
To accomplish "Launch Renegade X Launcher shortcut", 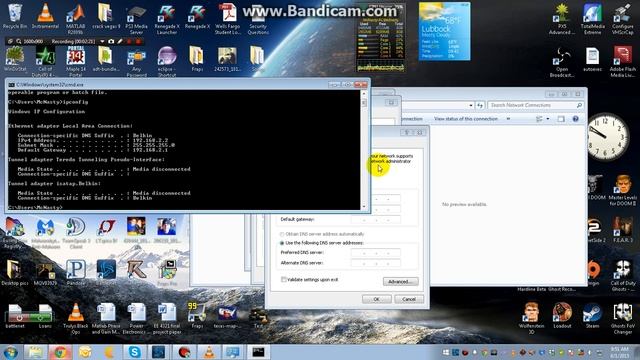I will point(167,18).
